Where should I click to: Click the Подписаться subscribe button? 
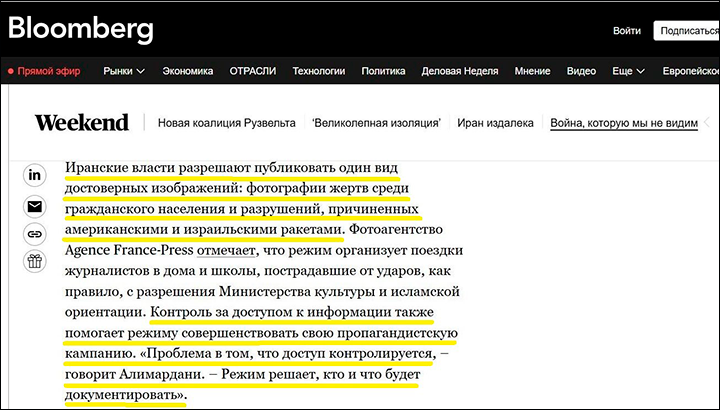[687, 31]
